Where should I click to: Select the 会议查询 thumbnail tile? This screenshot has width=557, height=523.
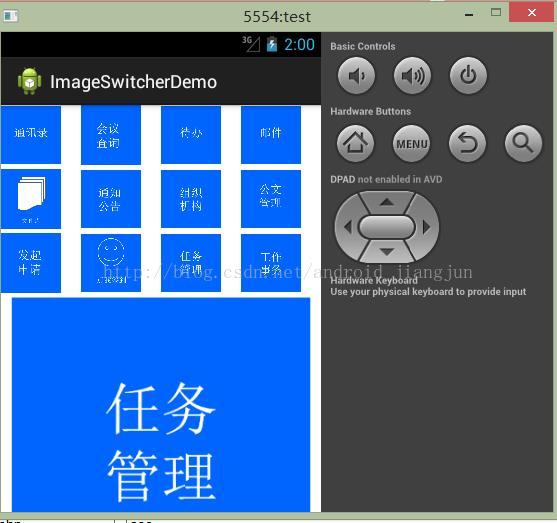pos(111,135)
